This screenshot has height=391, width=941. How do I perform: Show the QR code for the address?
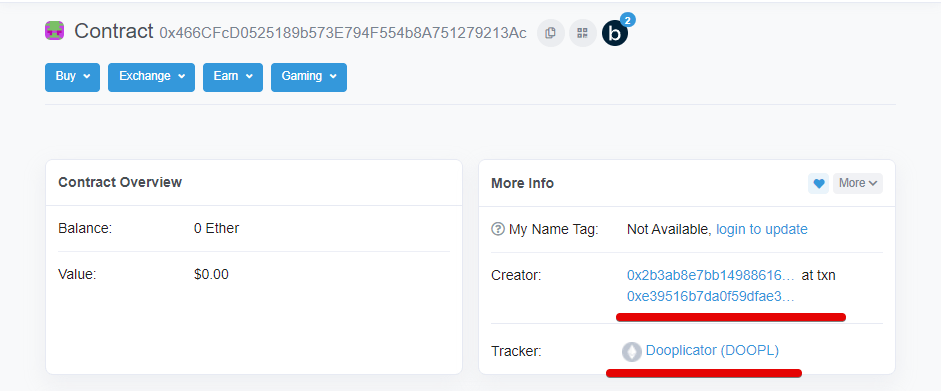click(x=582, y=33)
